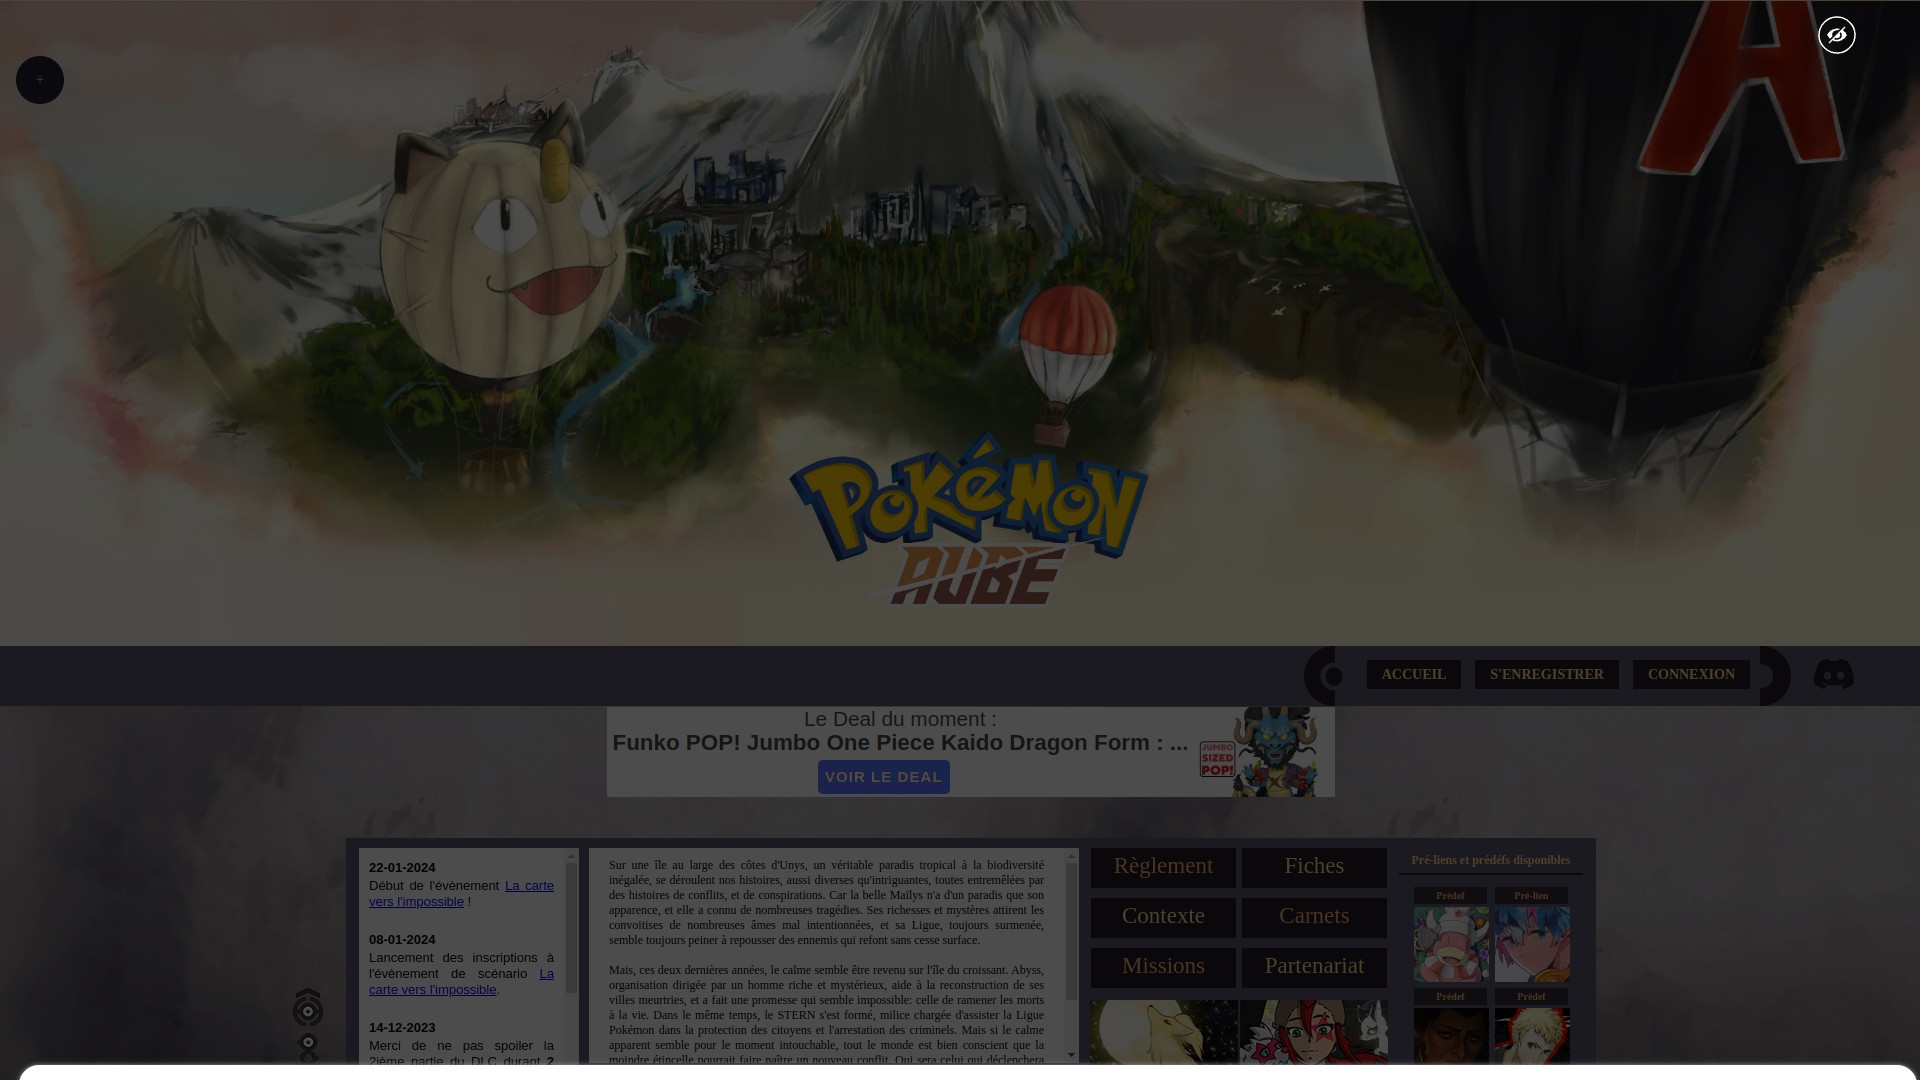The height and width of the screenshot is (1080, 1920).
Task: Click the news panel scroll-up arrow
Action: pos(572,856)
